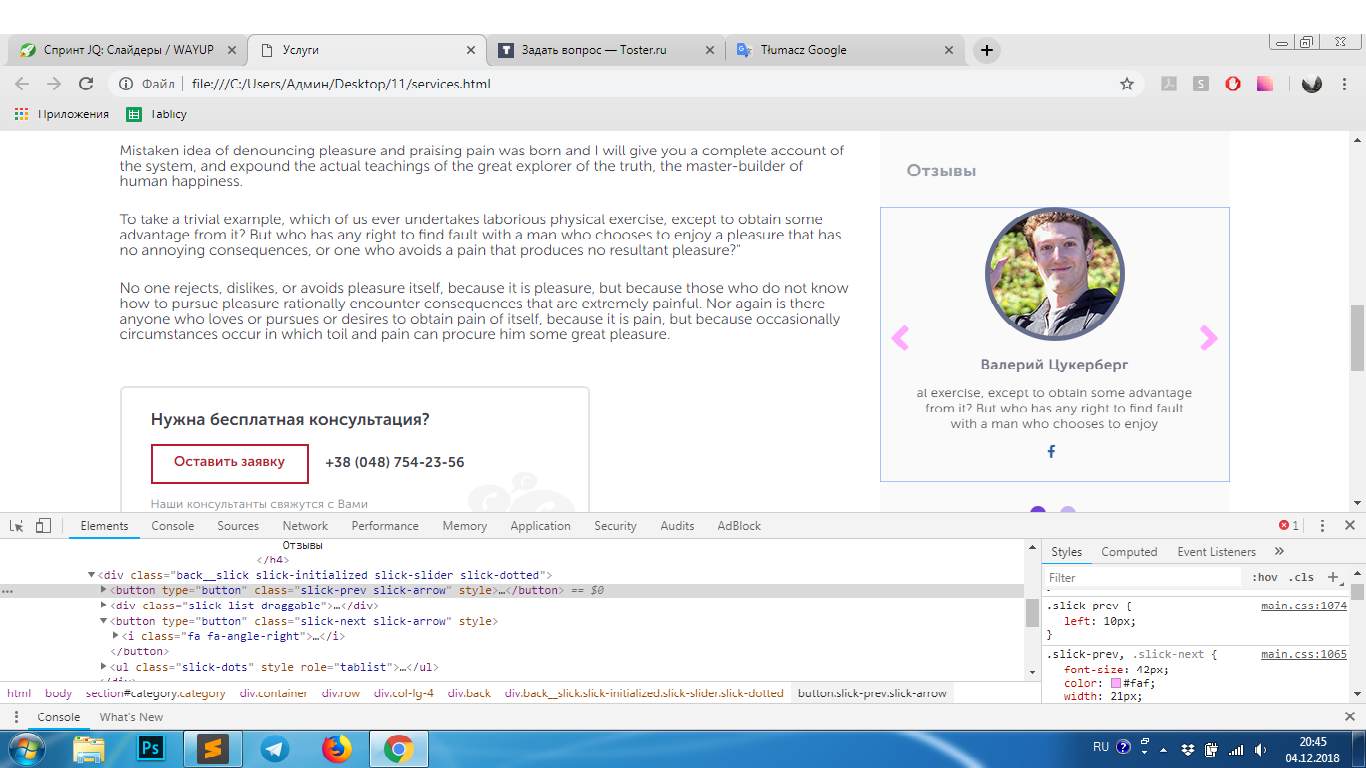Open the Performance tab
The image size is (1366, 768).
click(385, 526)
